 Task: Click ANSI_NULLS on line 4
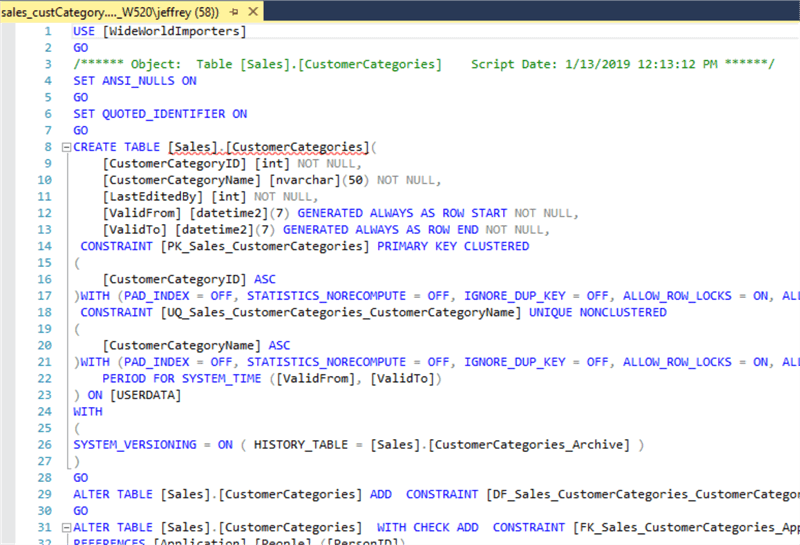point(138,81)
